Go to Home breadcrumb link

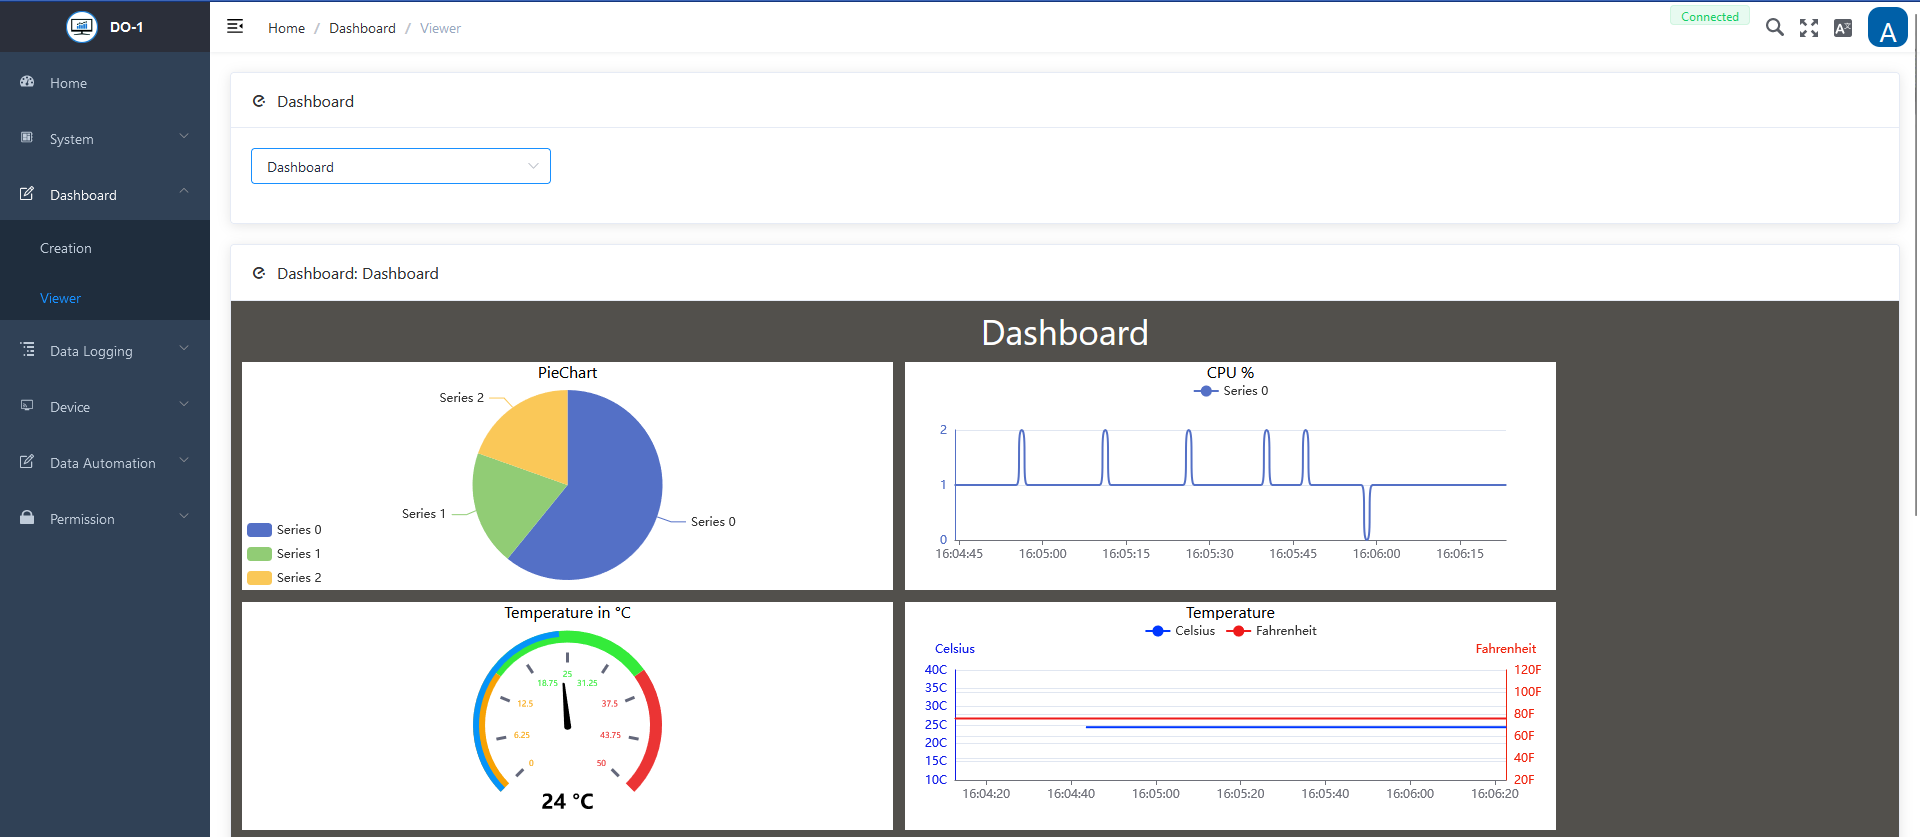(286, 28)
